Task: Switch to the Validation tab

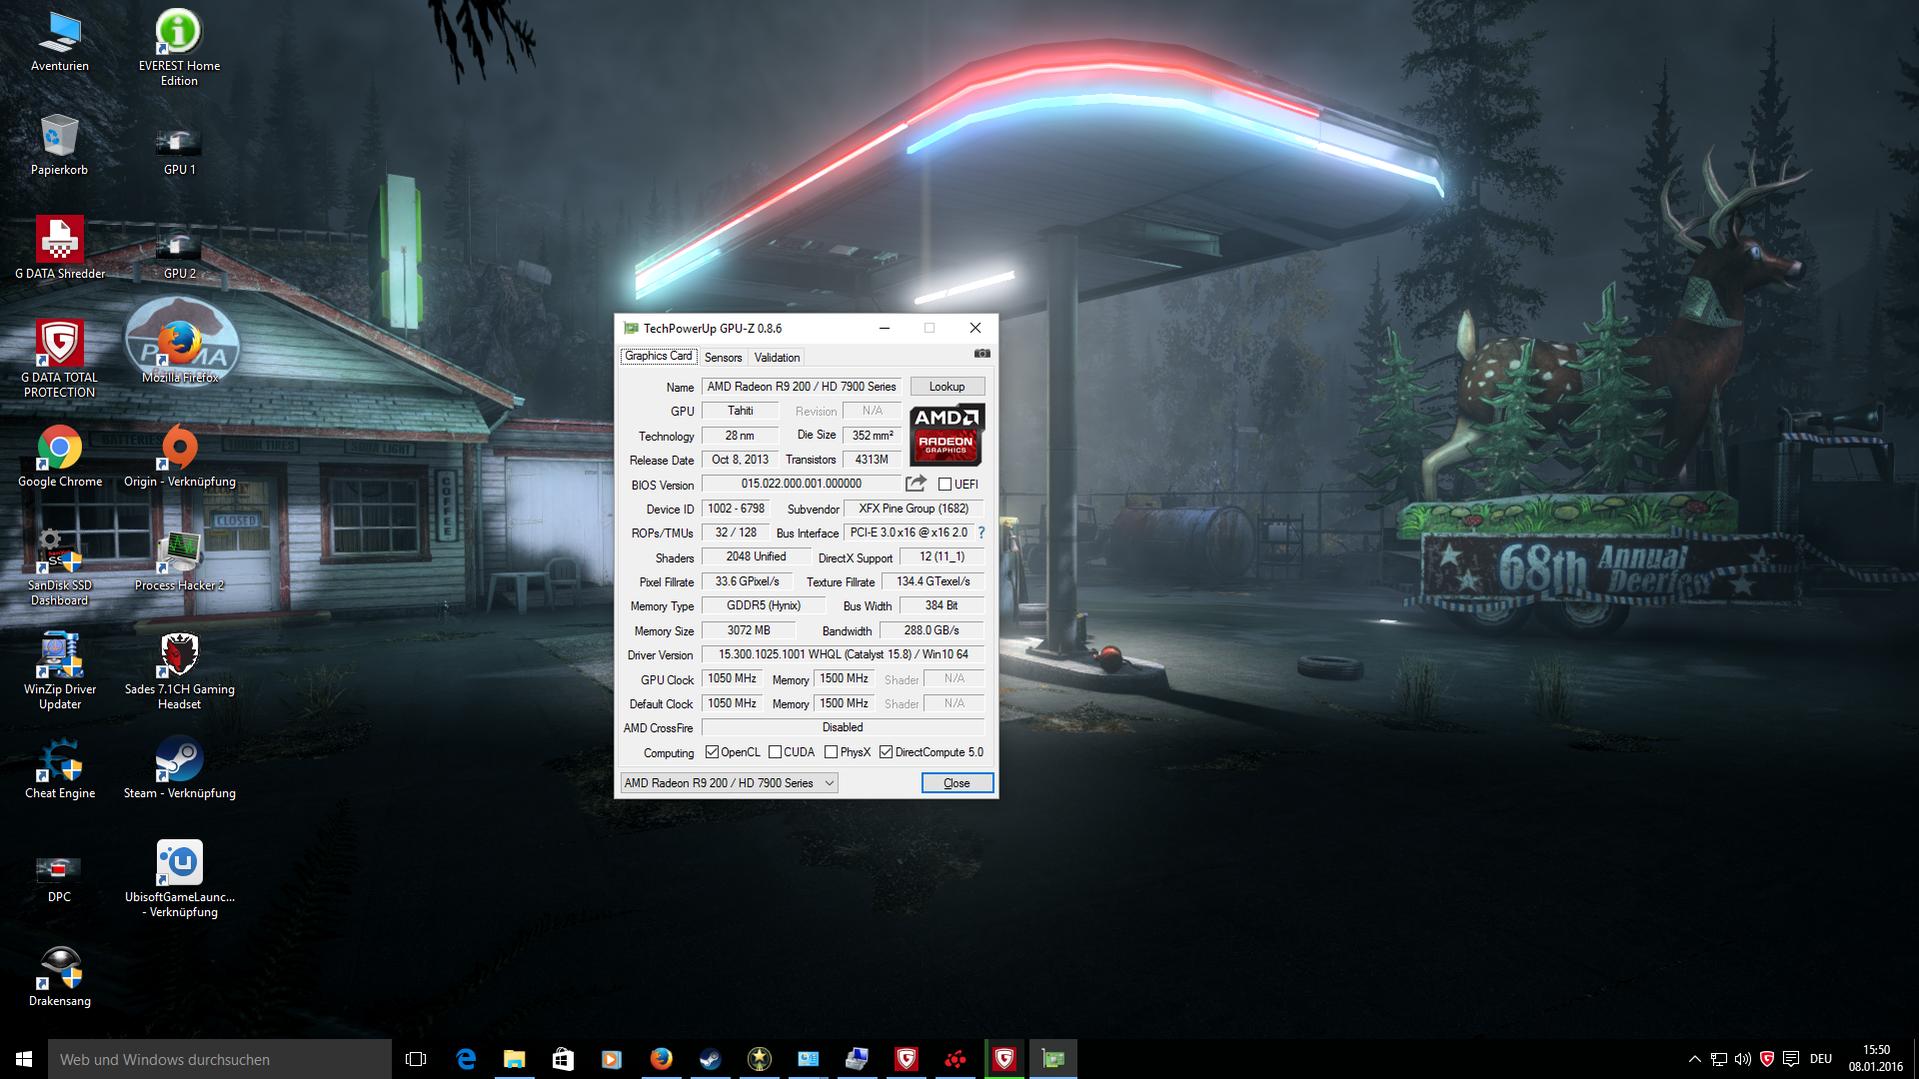Action: 777,357
